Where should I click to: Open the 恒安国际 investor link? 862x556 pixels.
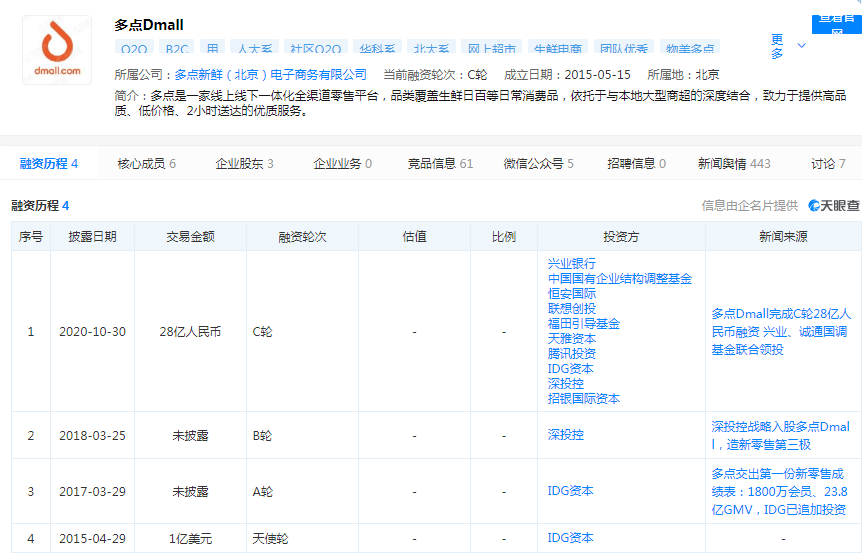tap(572, 294)
